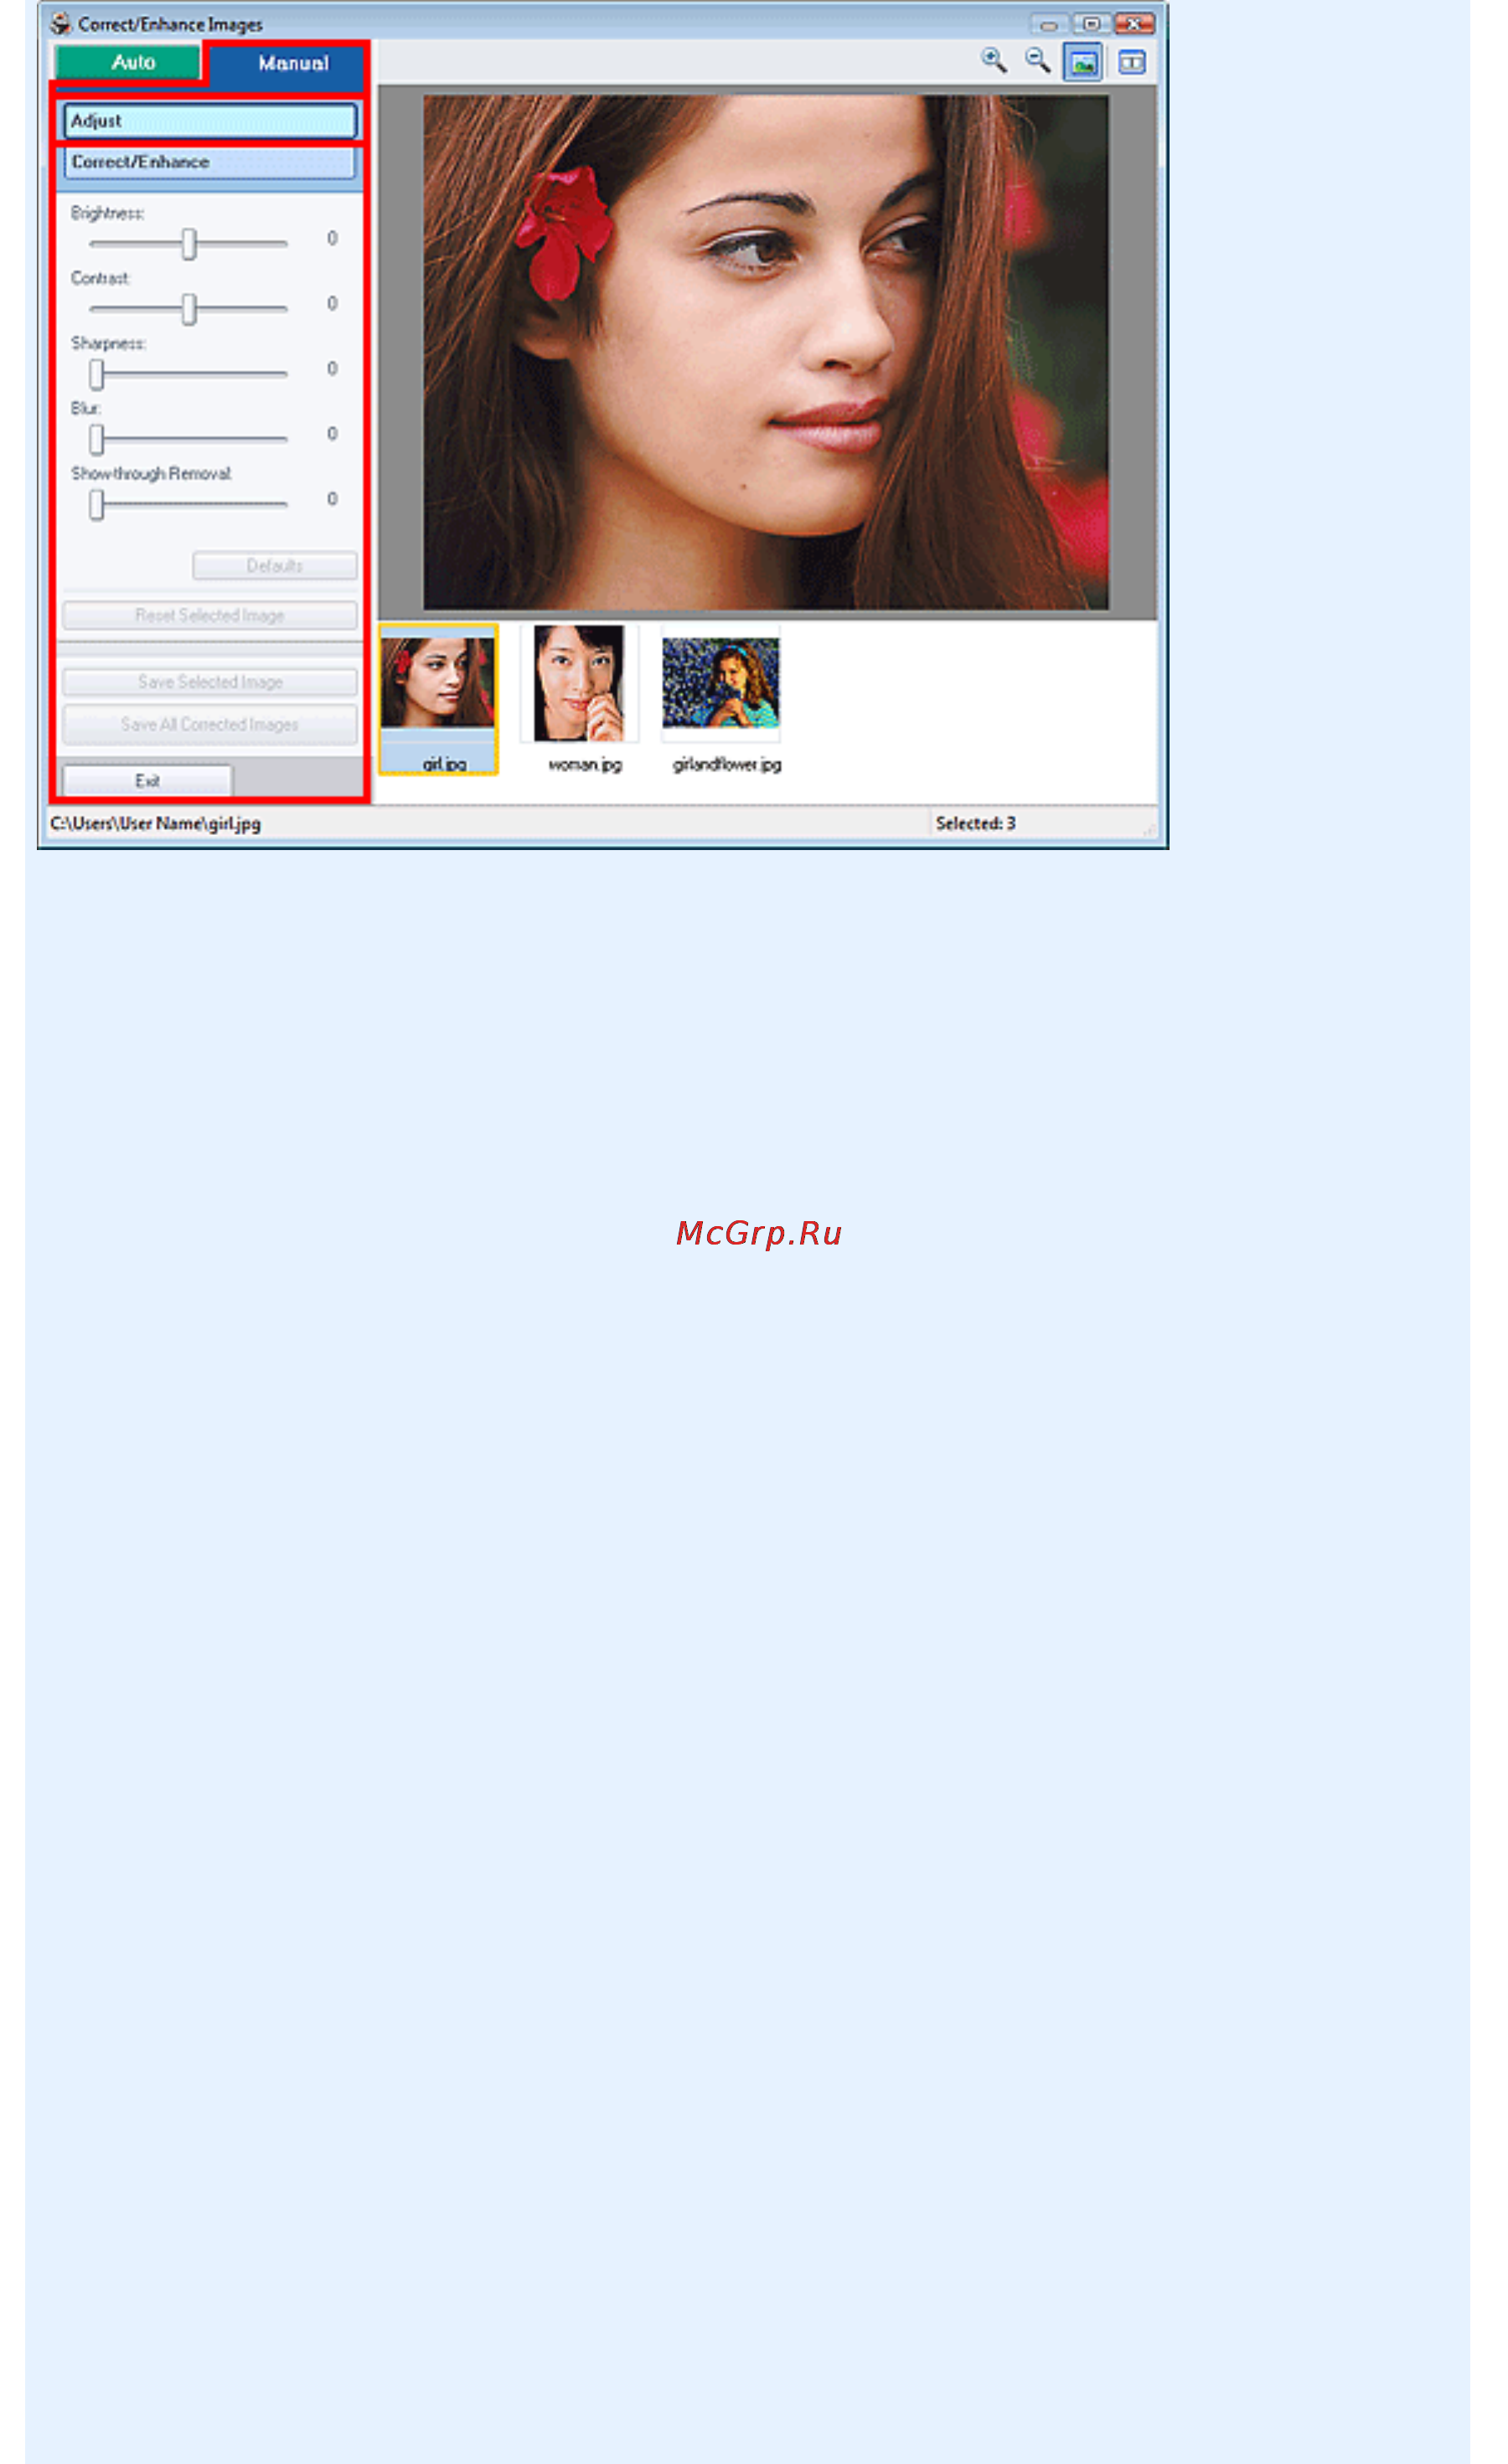
Task: Click the main preview image
Action: pos(766,352)
